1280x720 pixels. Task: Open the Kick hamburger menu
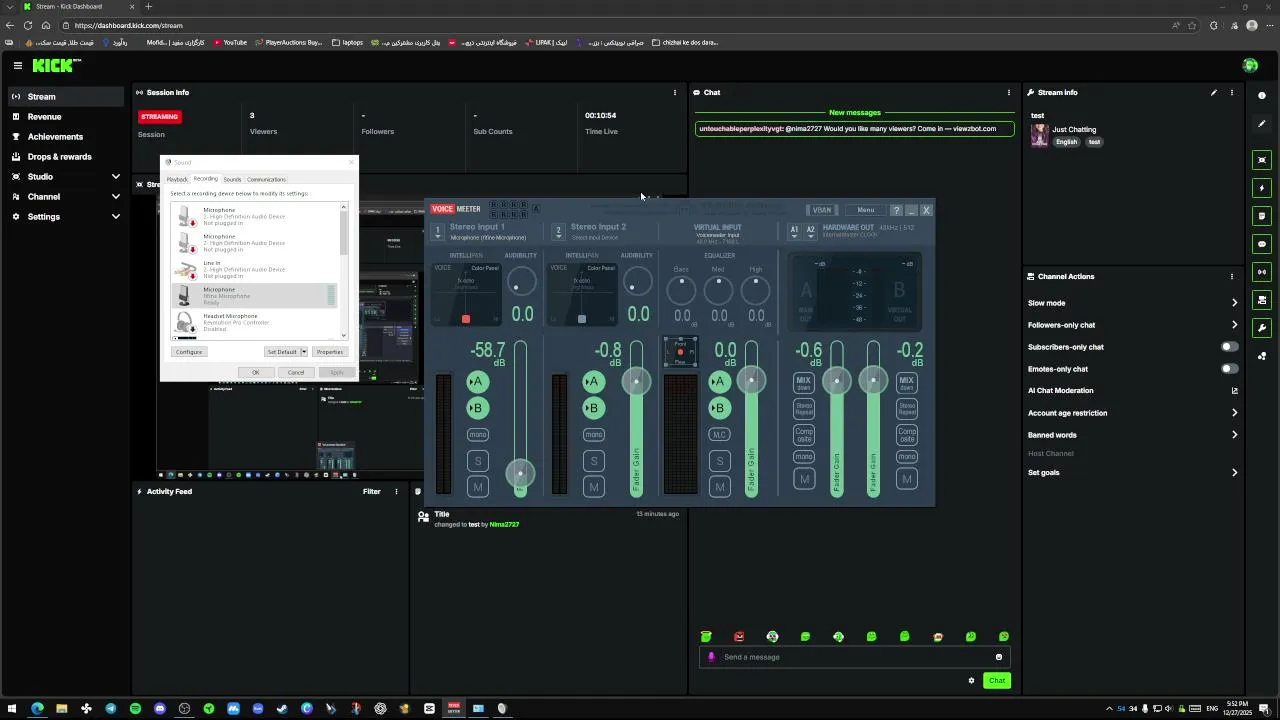(x=17, y=65)
